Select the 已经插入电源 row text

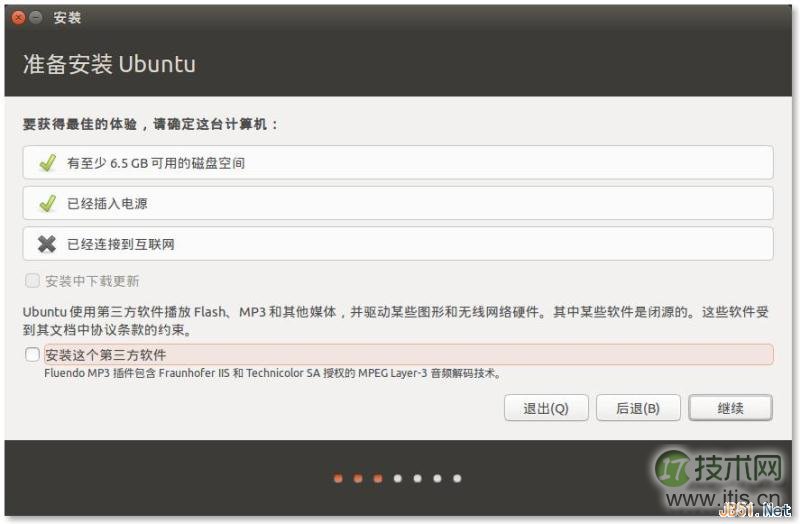[107, 204]
